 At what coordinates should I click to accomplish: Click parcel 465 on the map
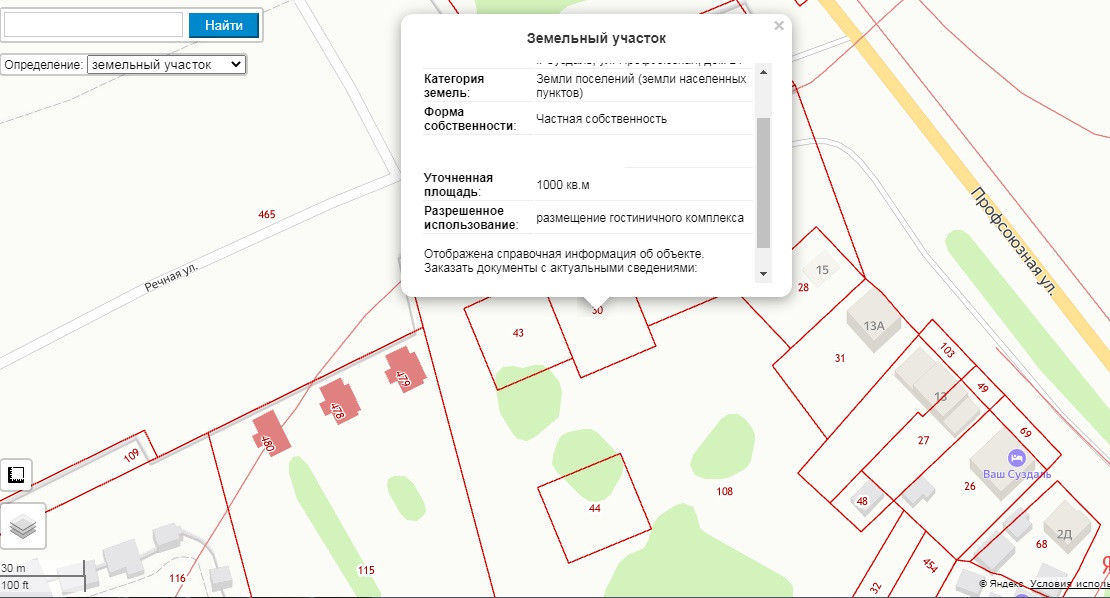tap(266, 214)
